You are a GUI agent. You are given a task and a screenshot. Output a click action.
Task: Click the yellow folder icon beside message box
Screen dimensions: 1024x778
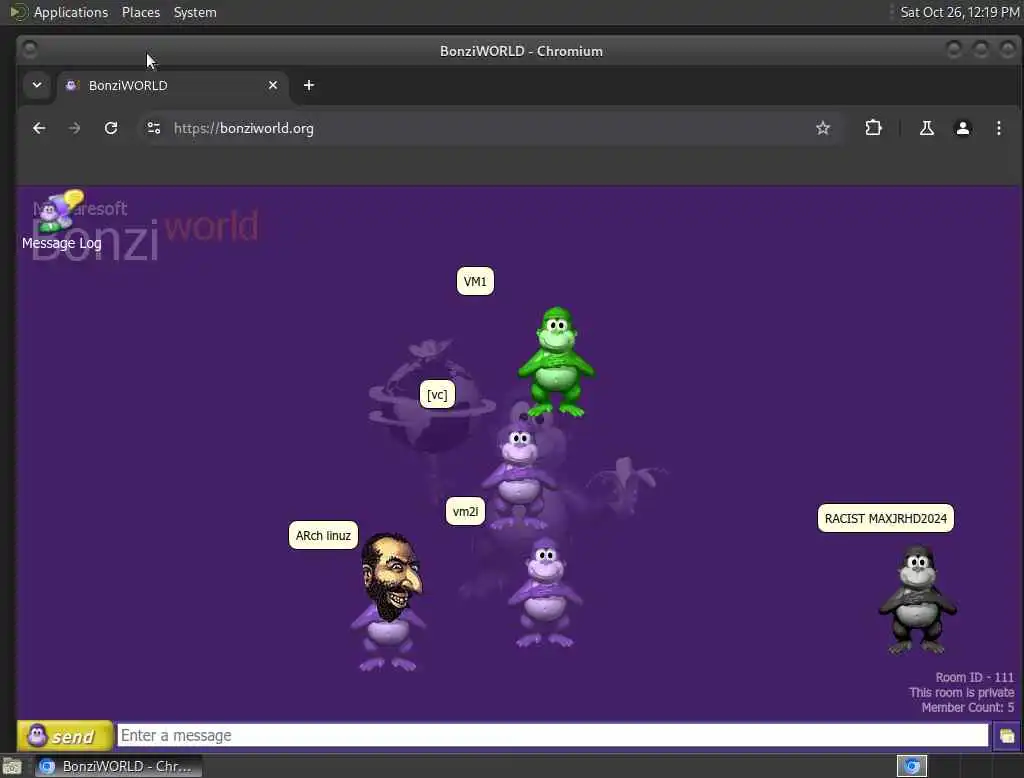1006,736
